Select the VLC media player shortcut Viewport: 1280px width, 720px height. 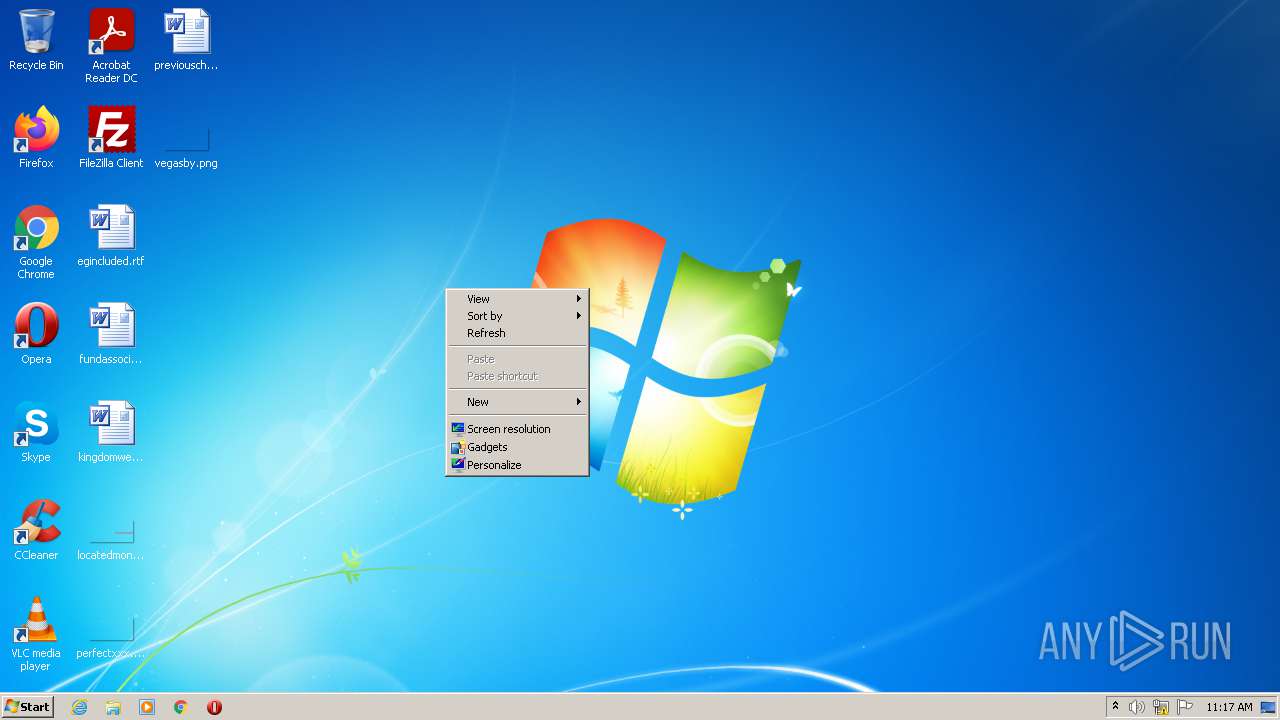pyautogui.click(x=36, y=634)
